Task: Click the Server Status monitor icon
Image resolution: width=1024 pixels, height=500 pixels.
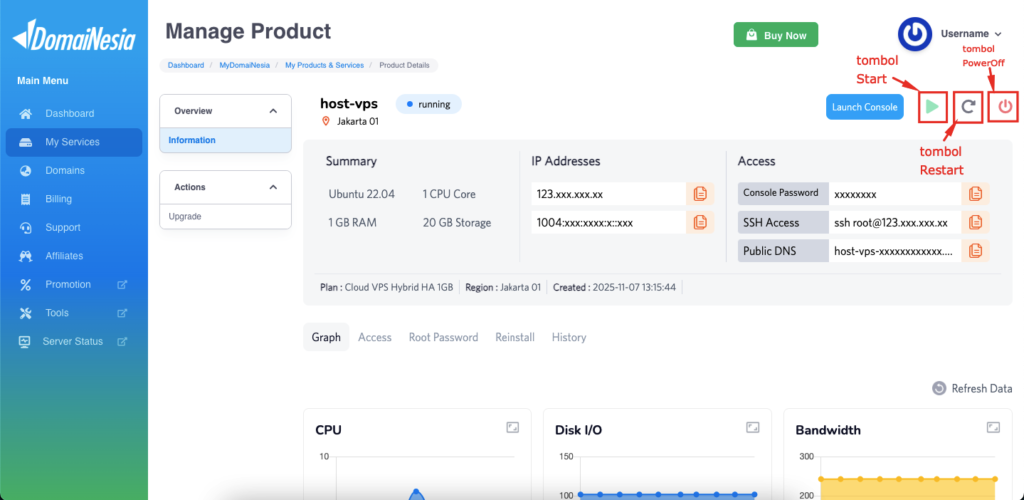Action: click(x=25, y=341)
